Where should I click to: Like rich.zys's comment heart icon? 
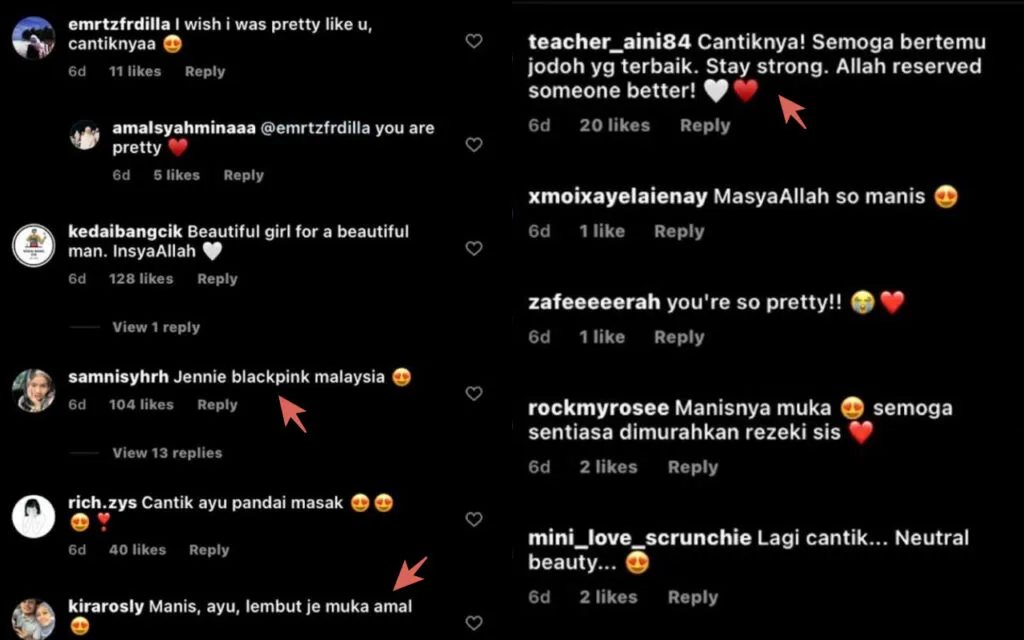[474, 519]
